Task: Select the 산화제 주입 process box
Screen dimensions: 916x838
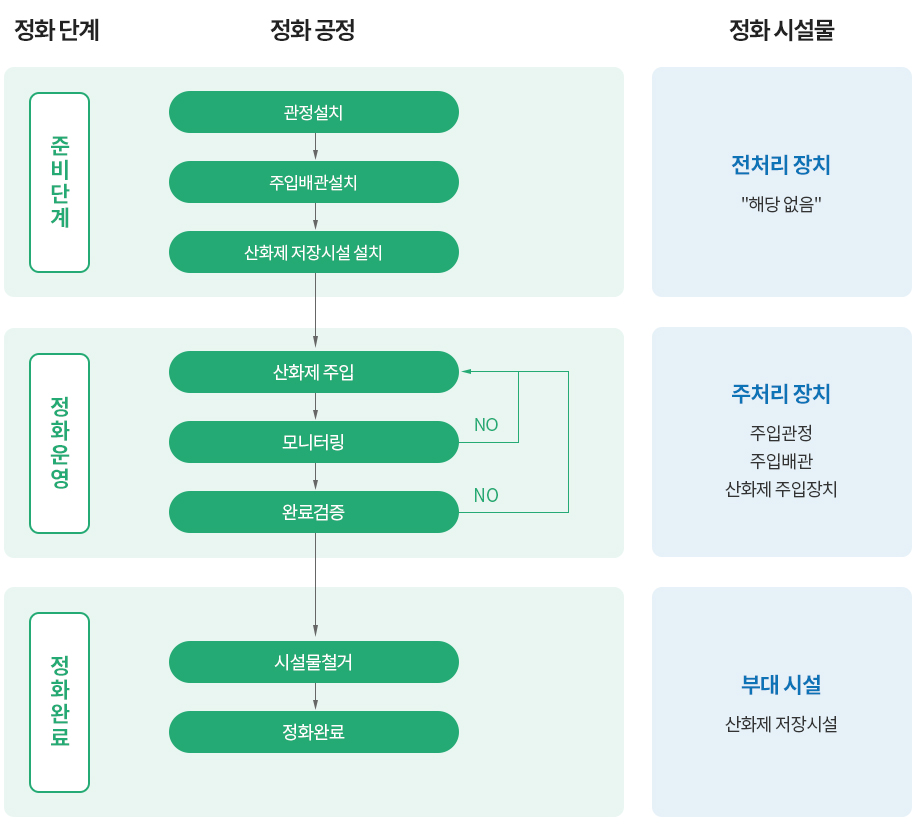Action: 314,372
